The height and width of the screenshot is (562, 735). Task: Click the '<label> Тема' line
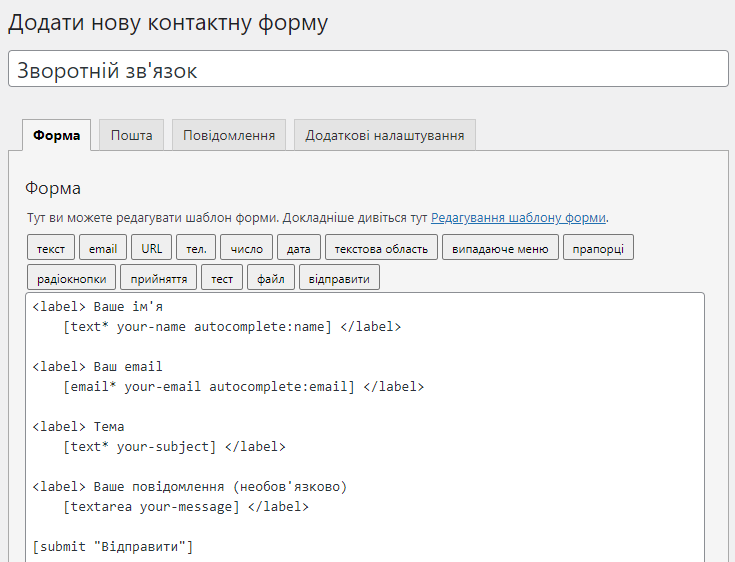pos(78,427)
